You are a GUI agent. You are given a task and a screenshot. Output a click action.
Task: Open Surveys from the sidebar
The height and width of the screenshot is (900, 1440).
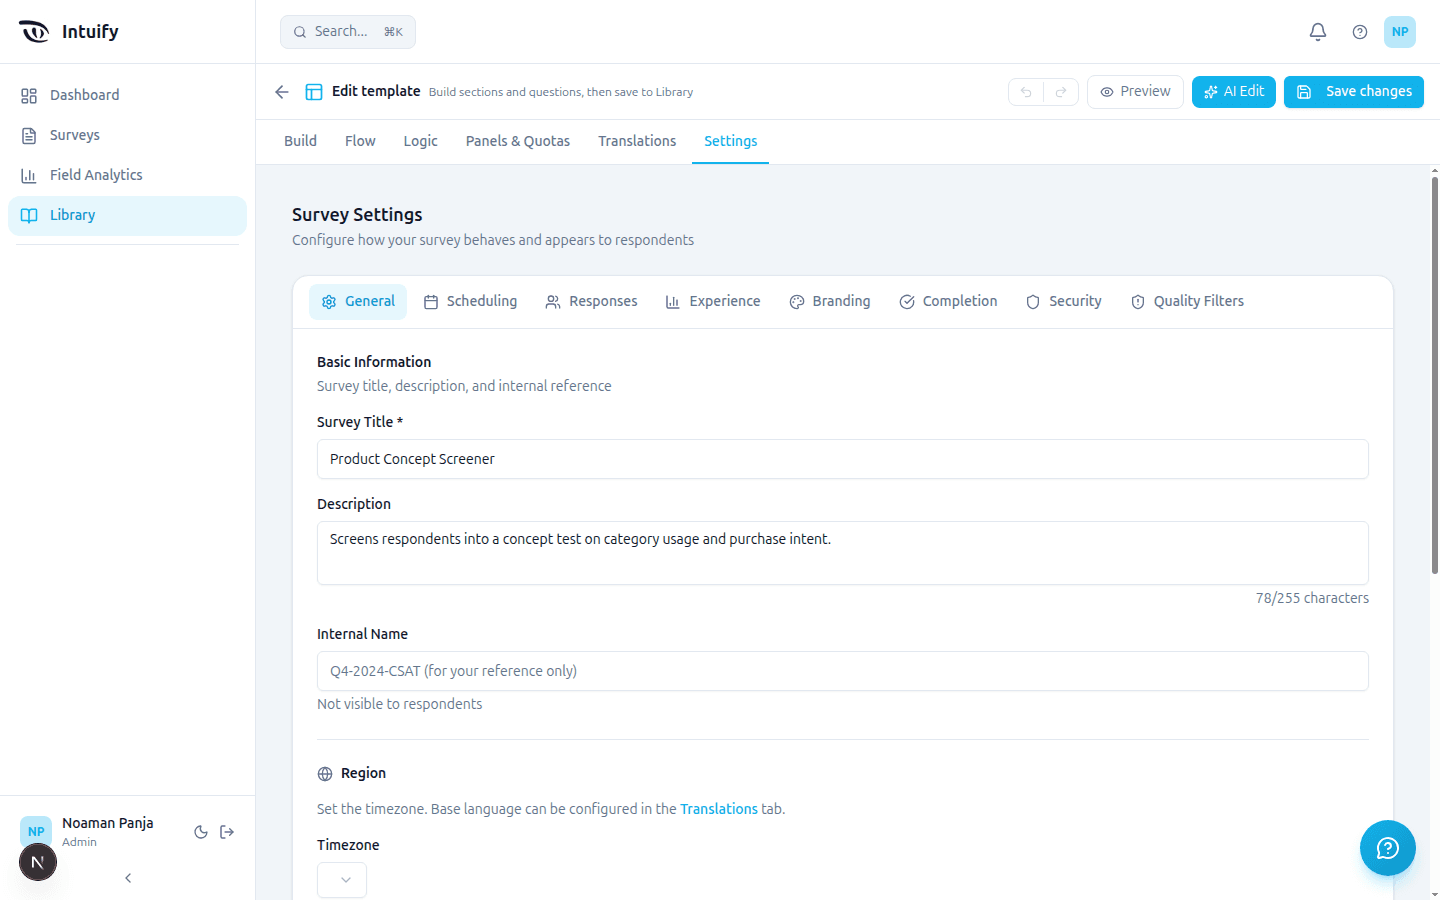click(127, 135)
